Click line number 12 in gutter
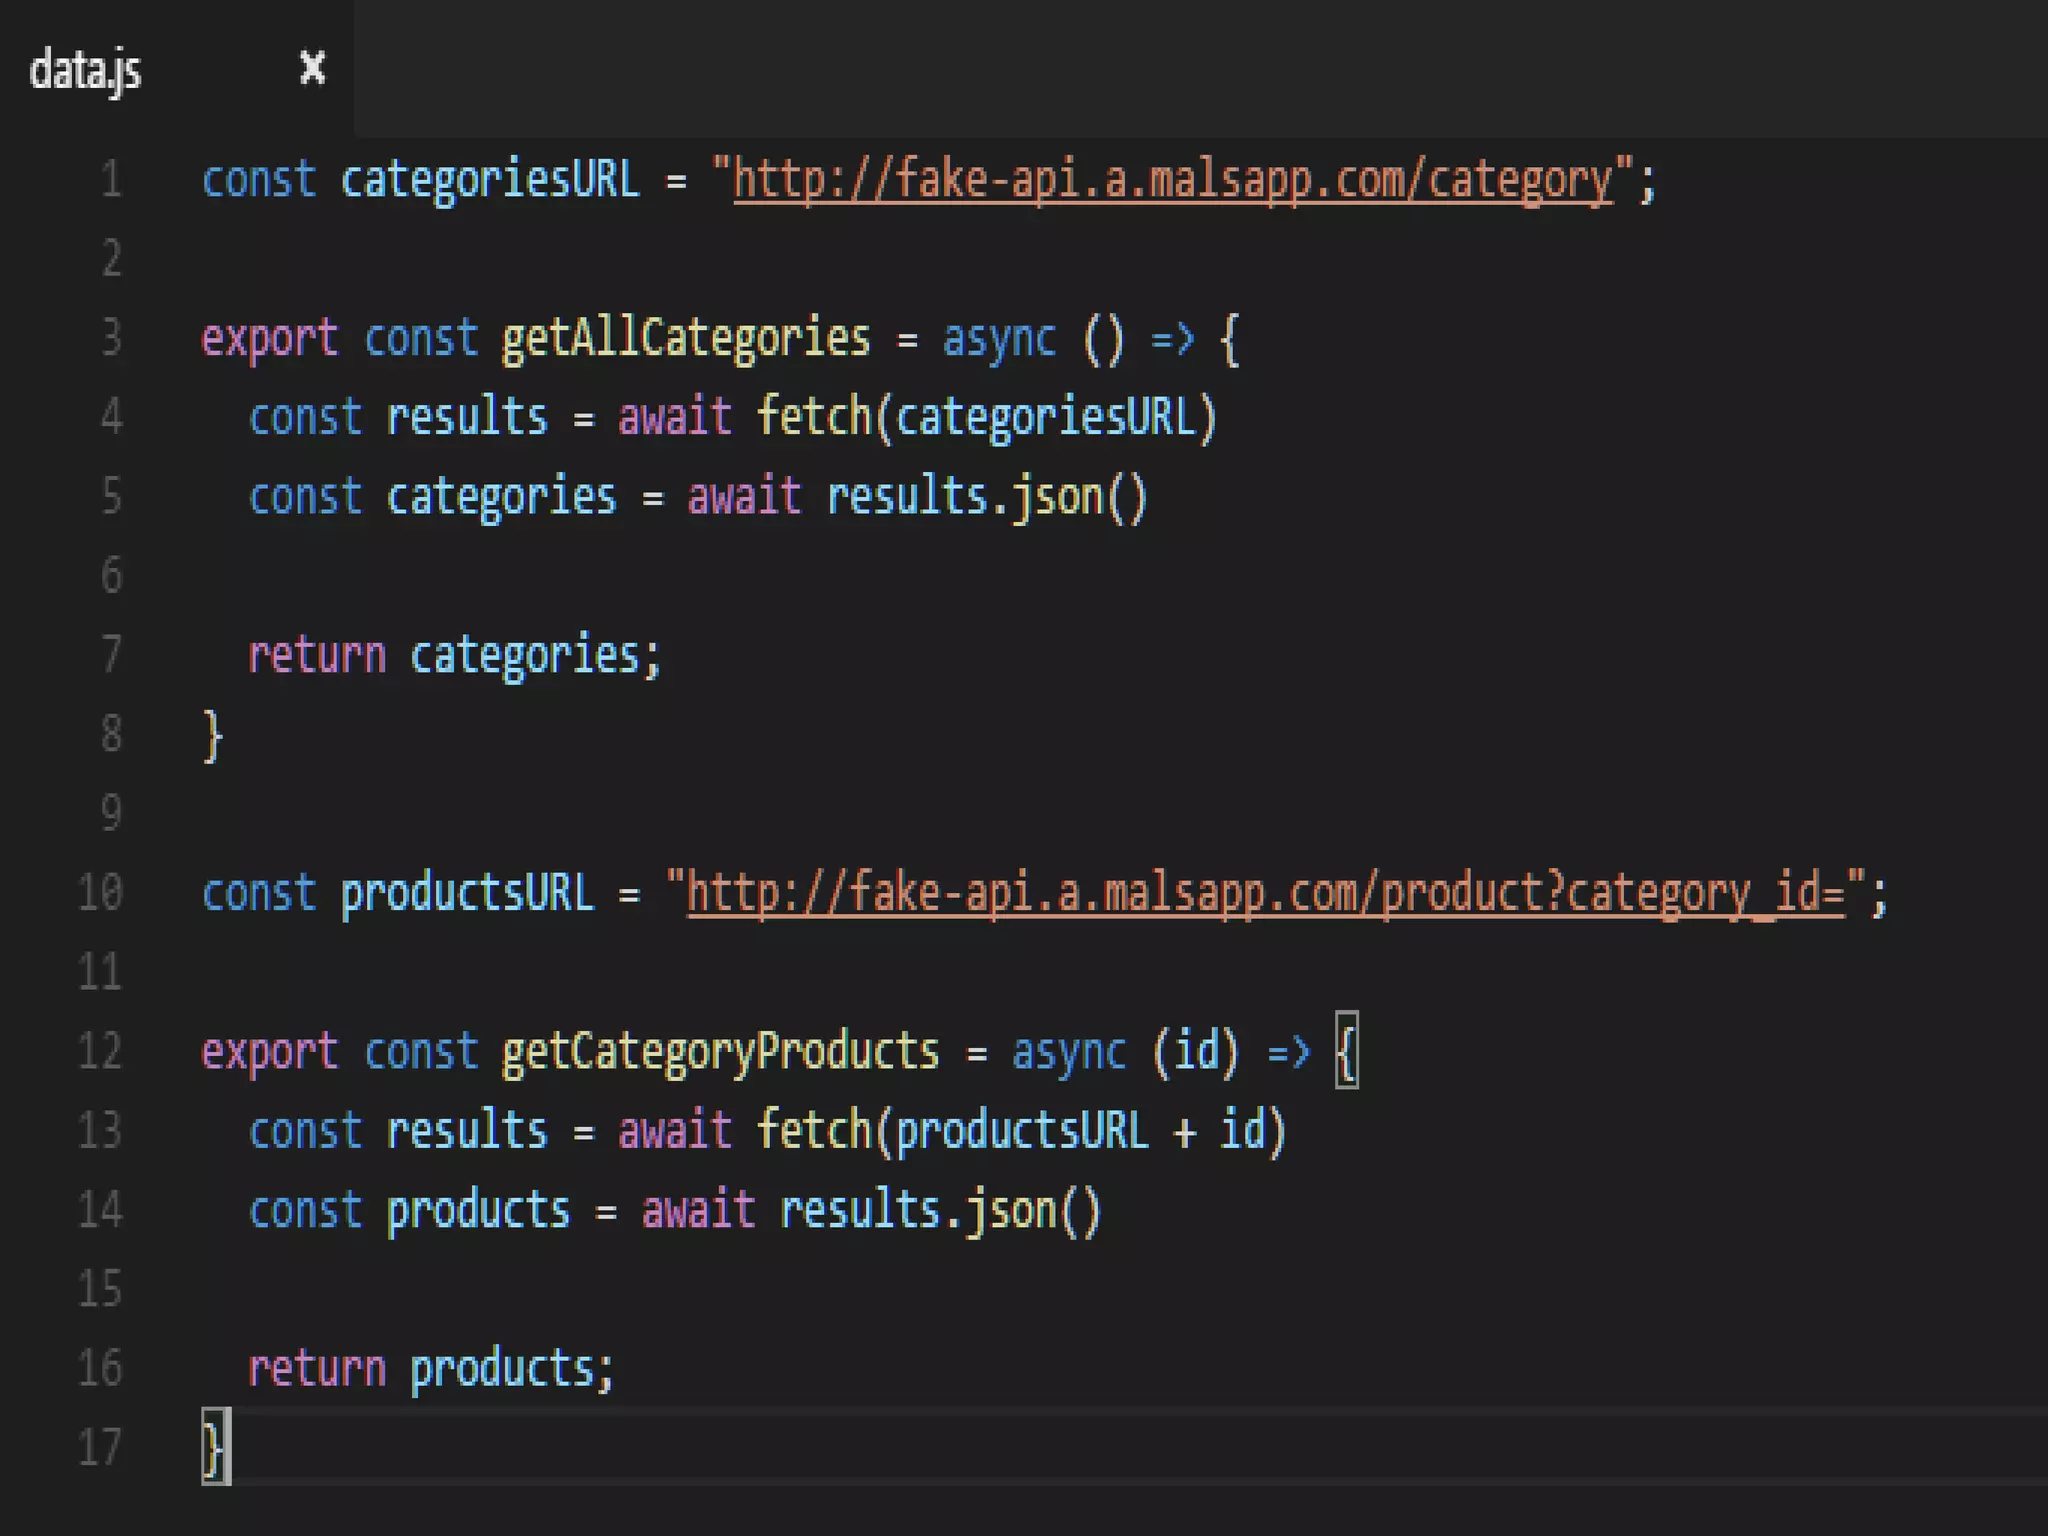This screenshot has width=2048, height=1536. click(100, 1052)
